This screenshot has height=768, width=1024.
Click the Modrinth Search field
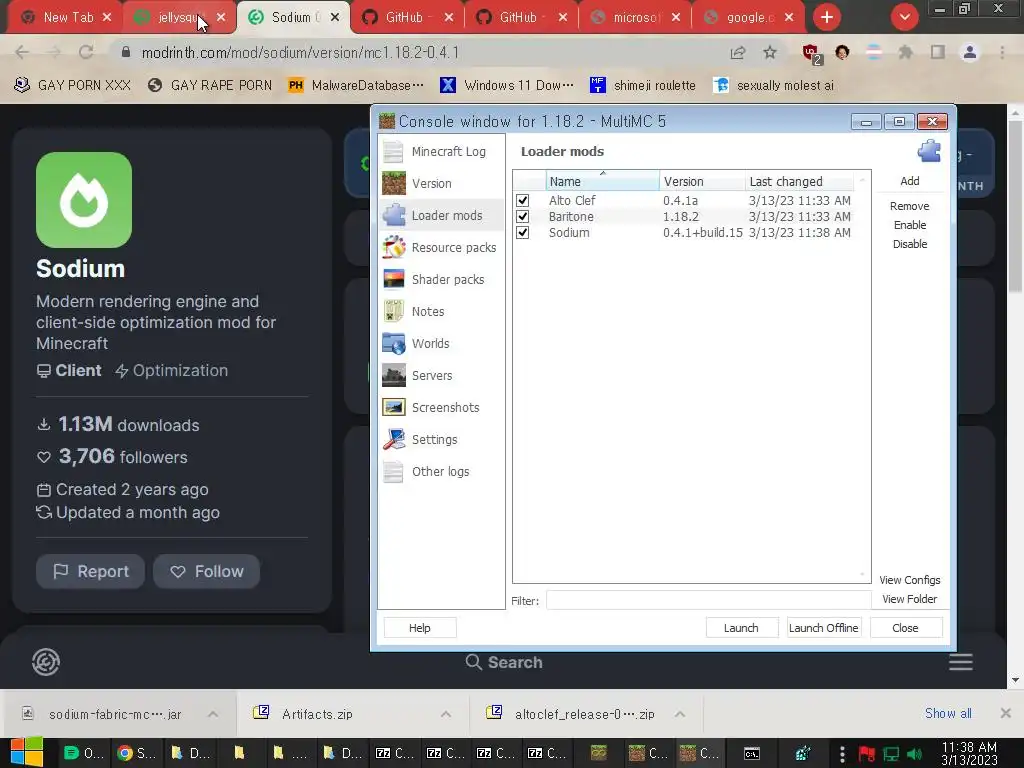[504, 662]
